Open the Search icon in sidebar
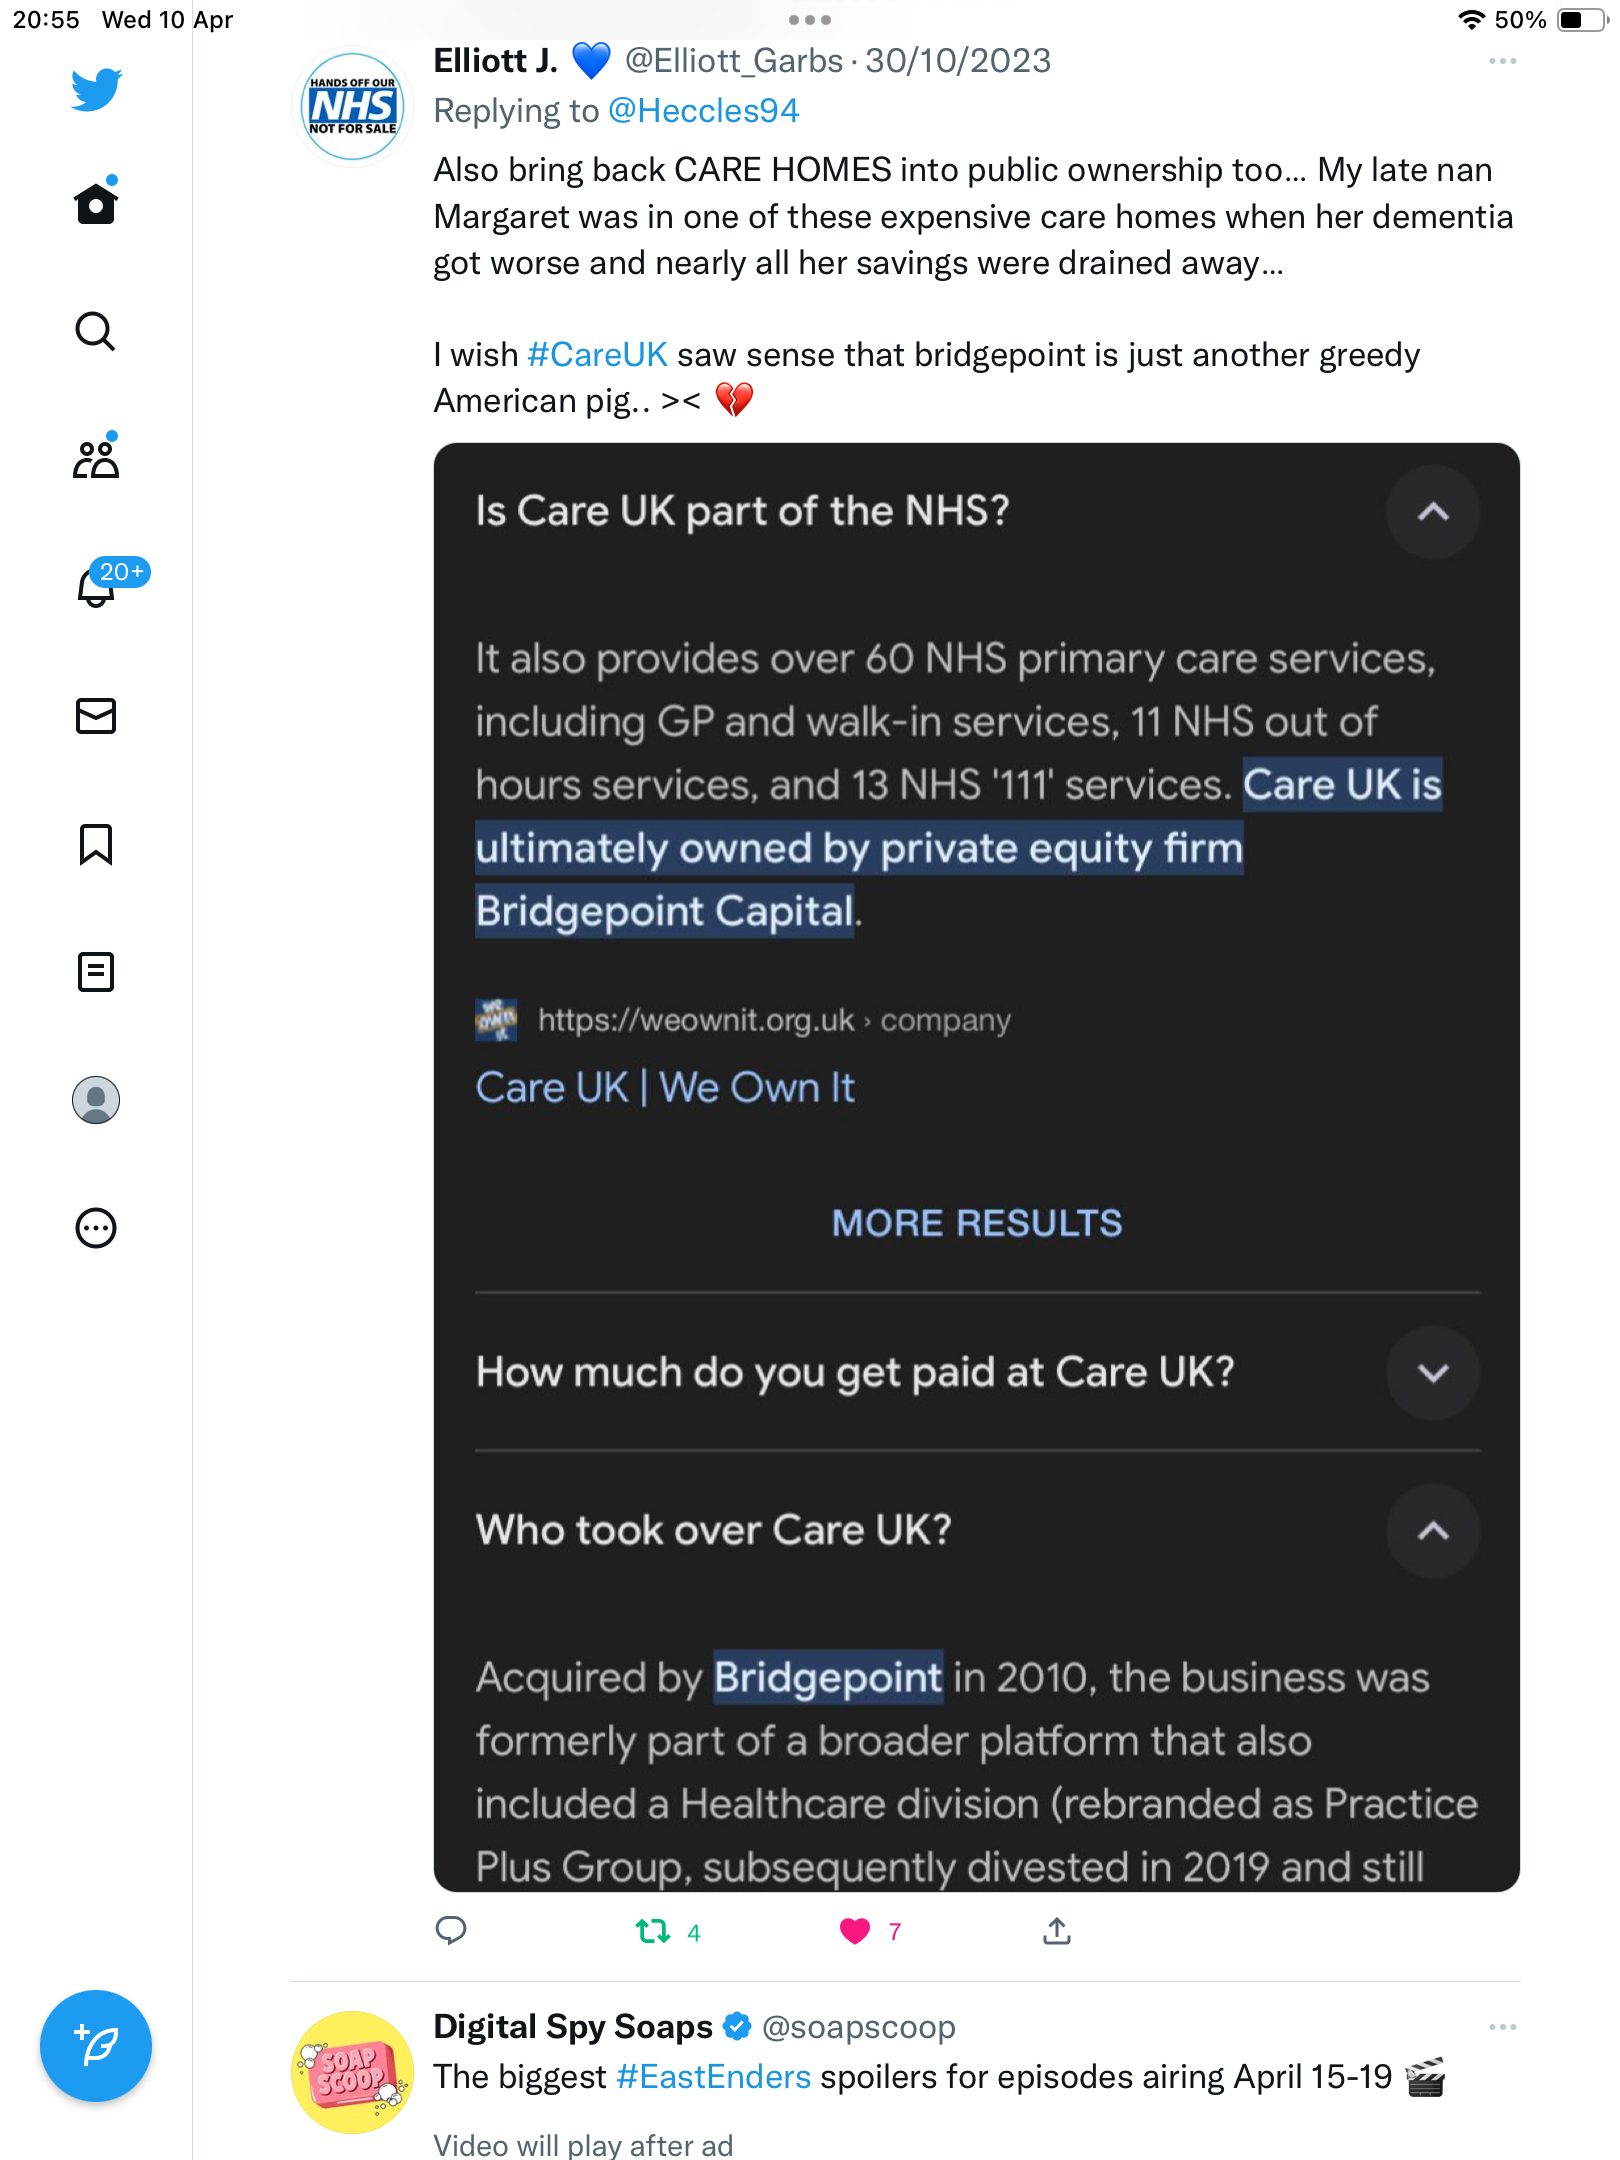Screen dimensions: 1620x2160 tap(96, 331)
